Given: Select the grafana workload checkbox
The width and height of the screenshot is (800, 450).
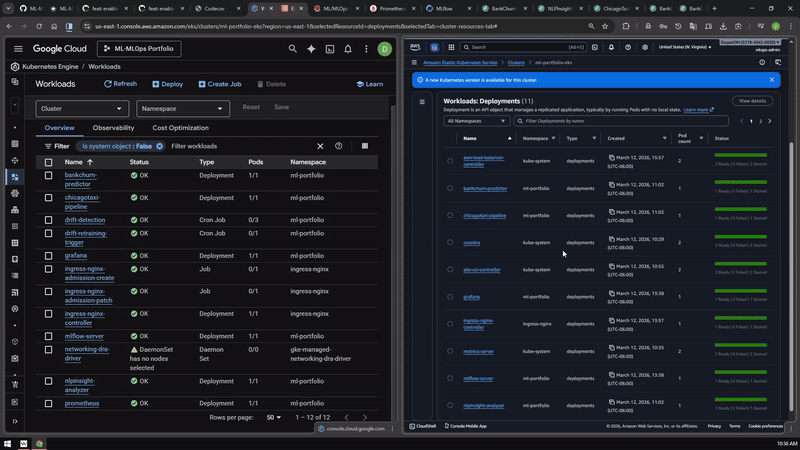Looking at the screenshot, I should 48,256.
